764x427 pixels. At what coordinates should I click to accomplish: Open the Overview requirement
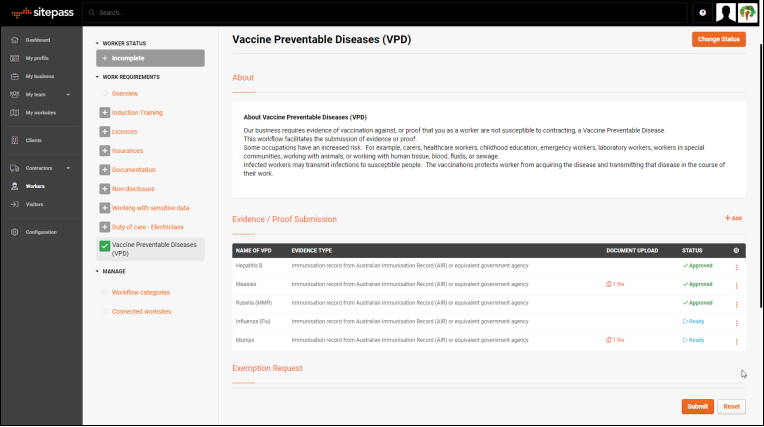coord(125,94)
